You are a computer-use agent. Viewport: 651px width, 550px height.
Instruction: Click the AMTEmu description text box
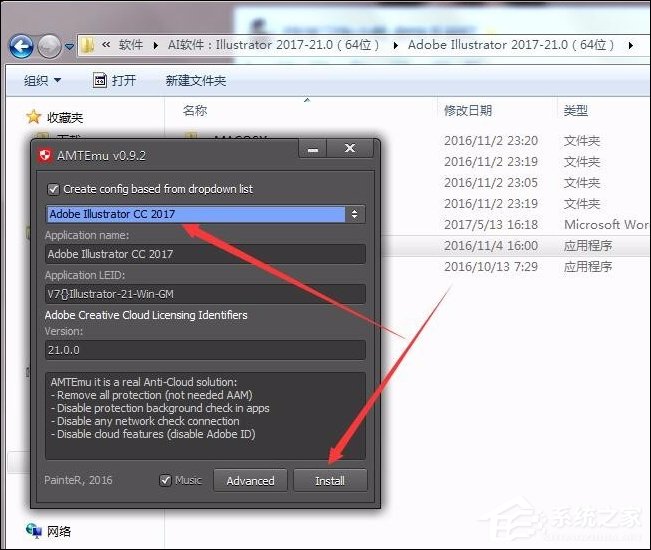[205, 416]
